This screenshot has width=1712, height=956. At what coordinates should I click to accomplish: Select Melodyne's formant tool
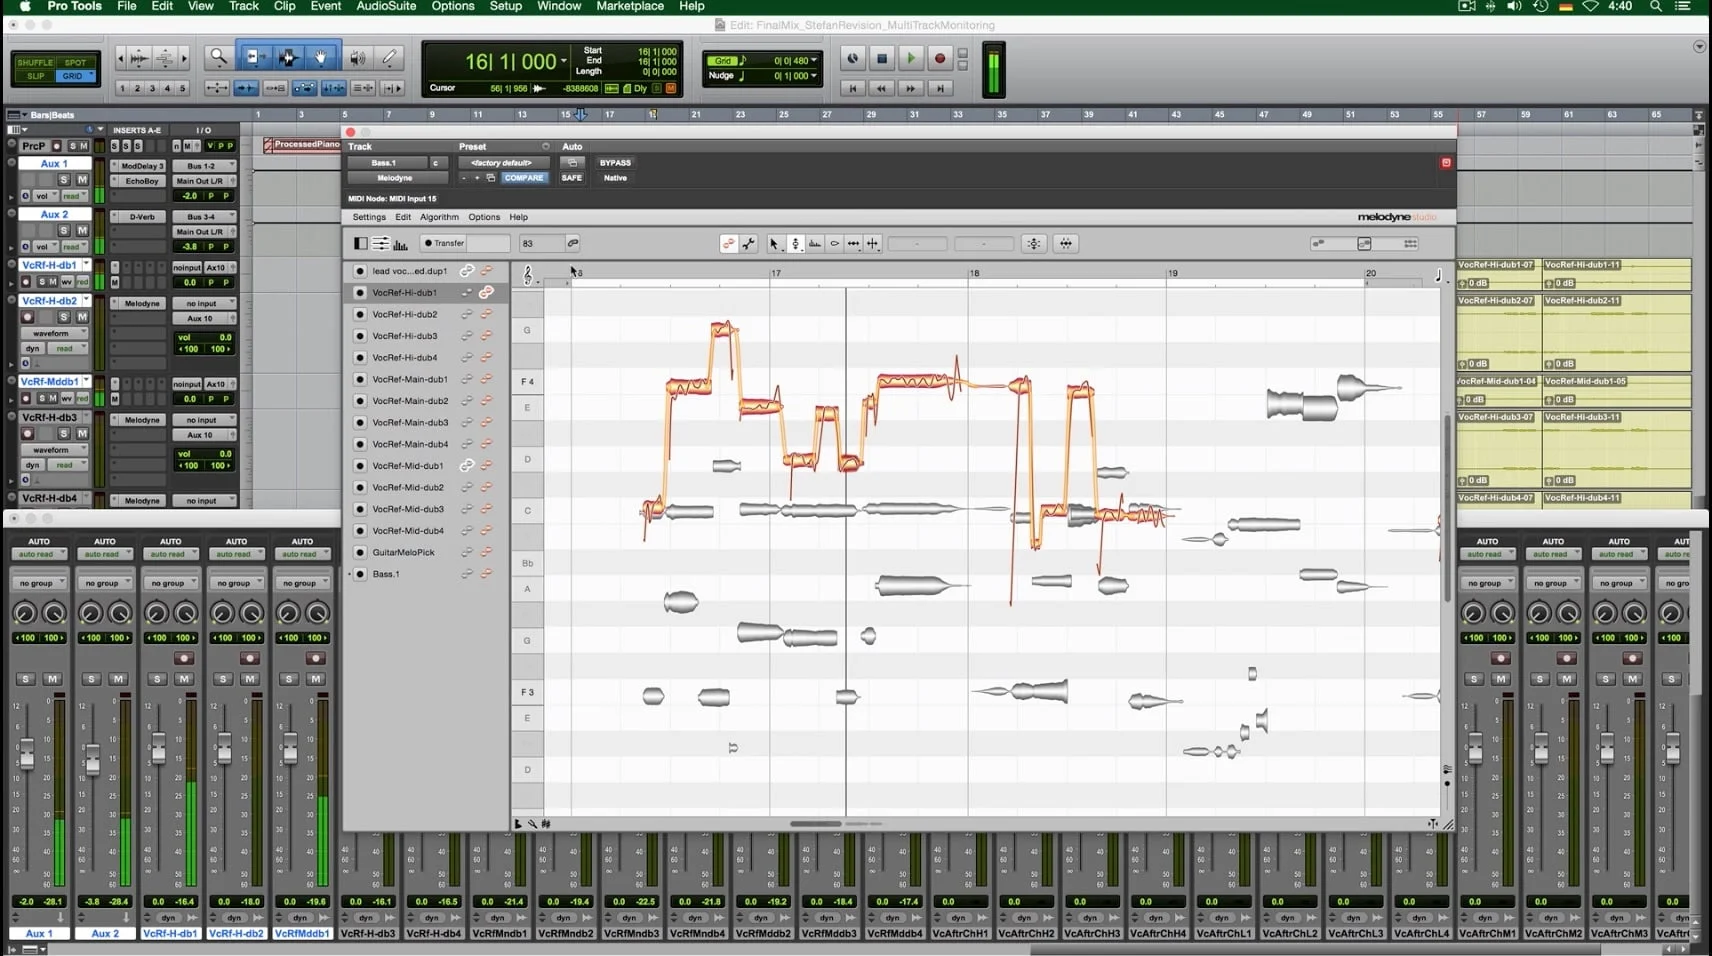815,243
